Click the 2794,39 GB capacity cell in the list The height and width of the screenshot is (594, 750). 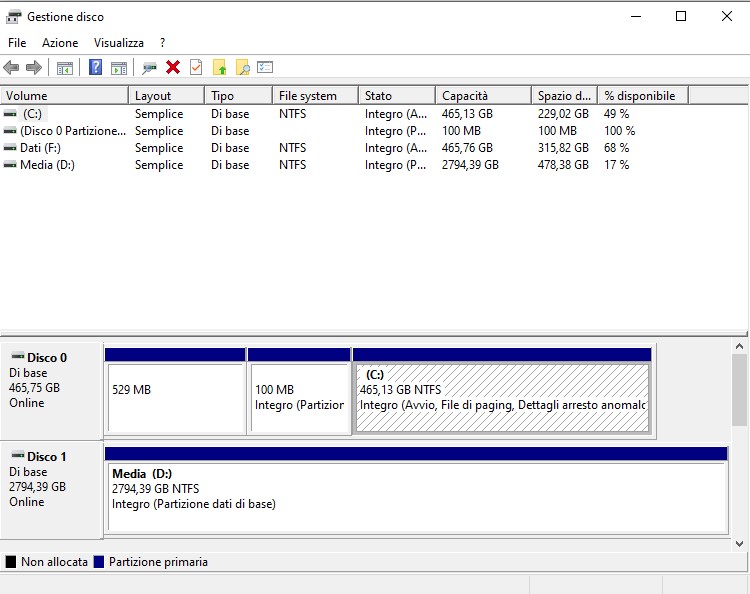click(470, 165)
